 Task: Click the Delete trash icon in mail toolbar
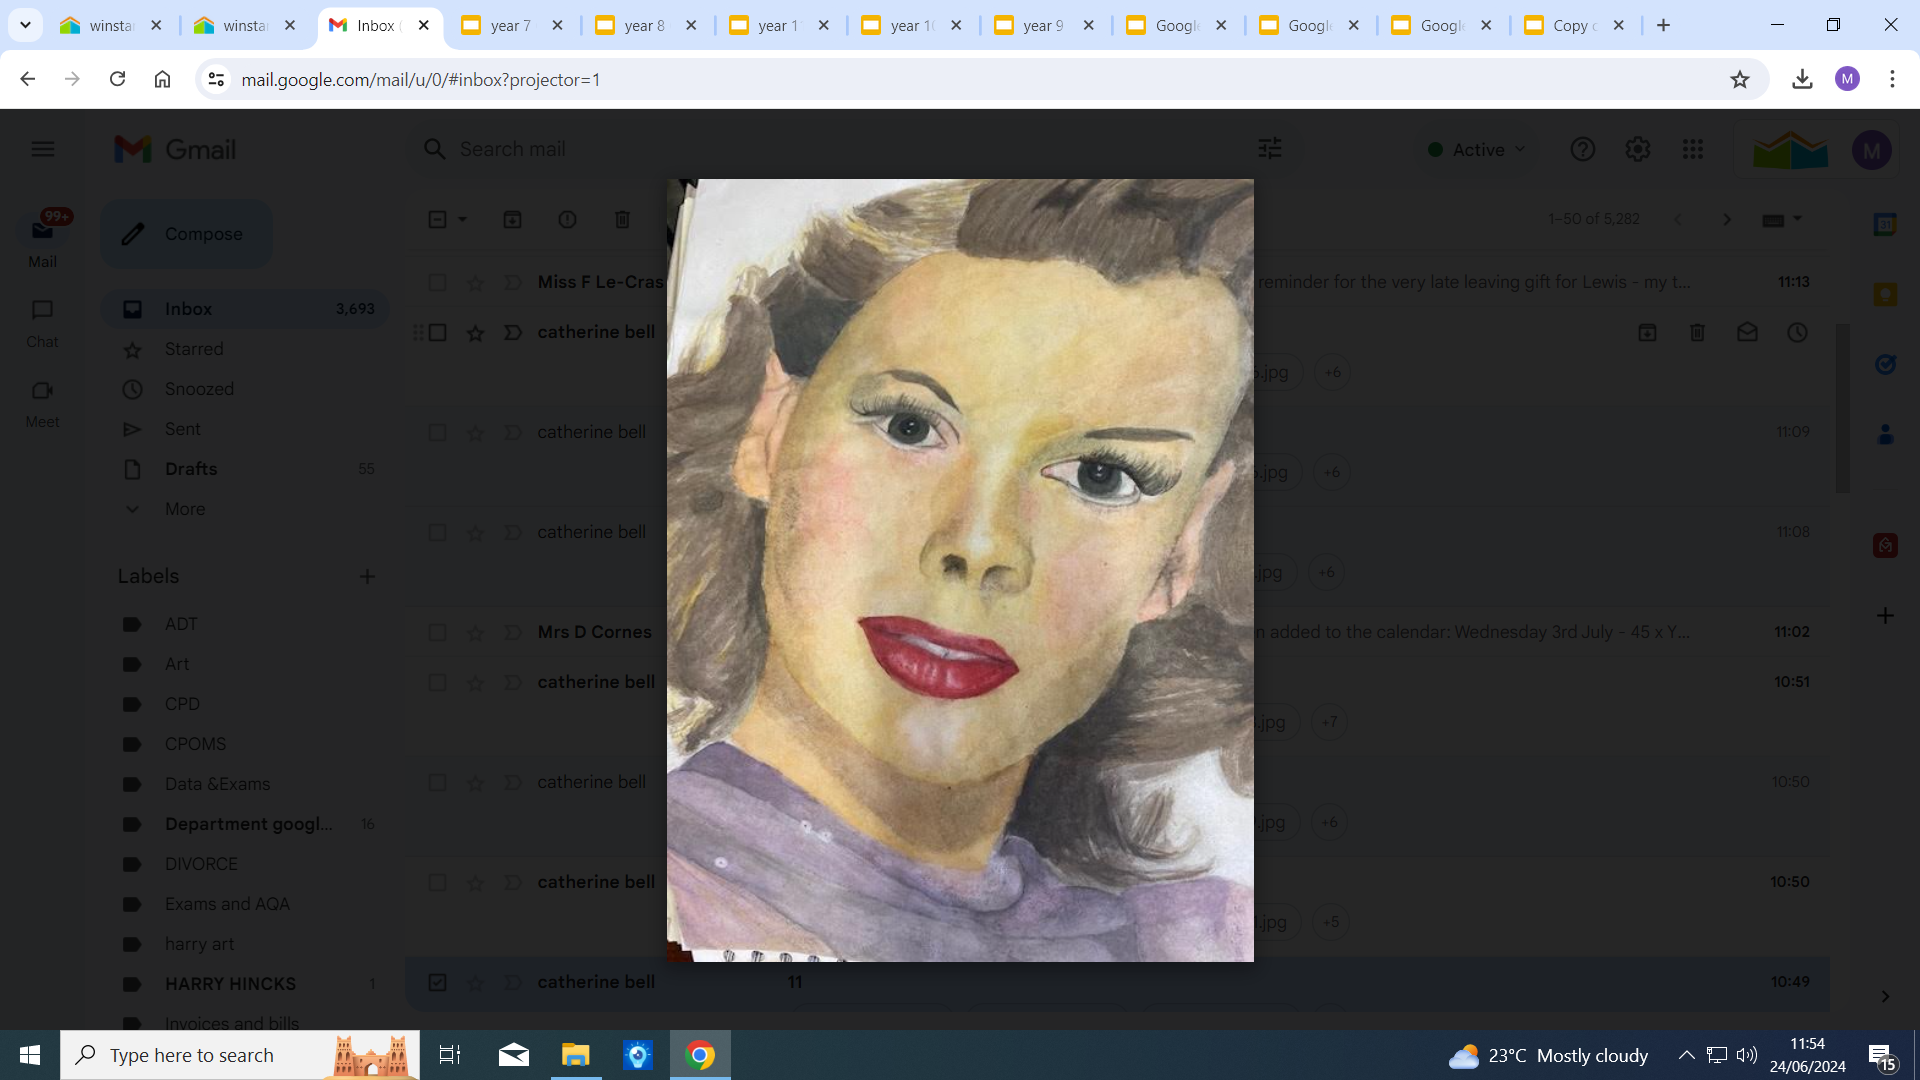(x=622, y=219)
